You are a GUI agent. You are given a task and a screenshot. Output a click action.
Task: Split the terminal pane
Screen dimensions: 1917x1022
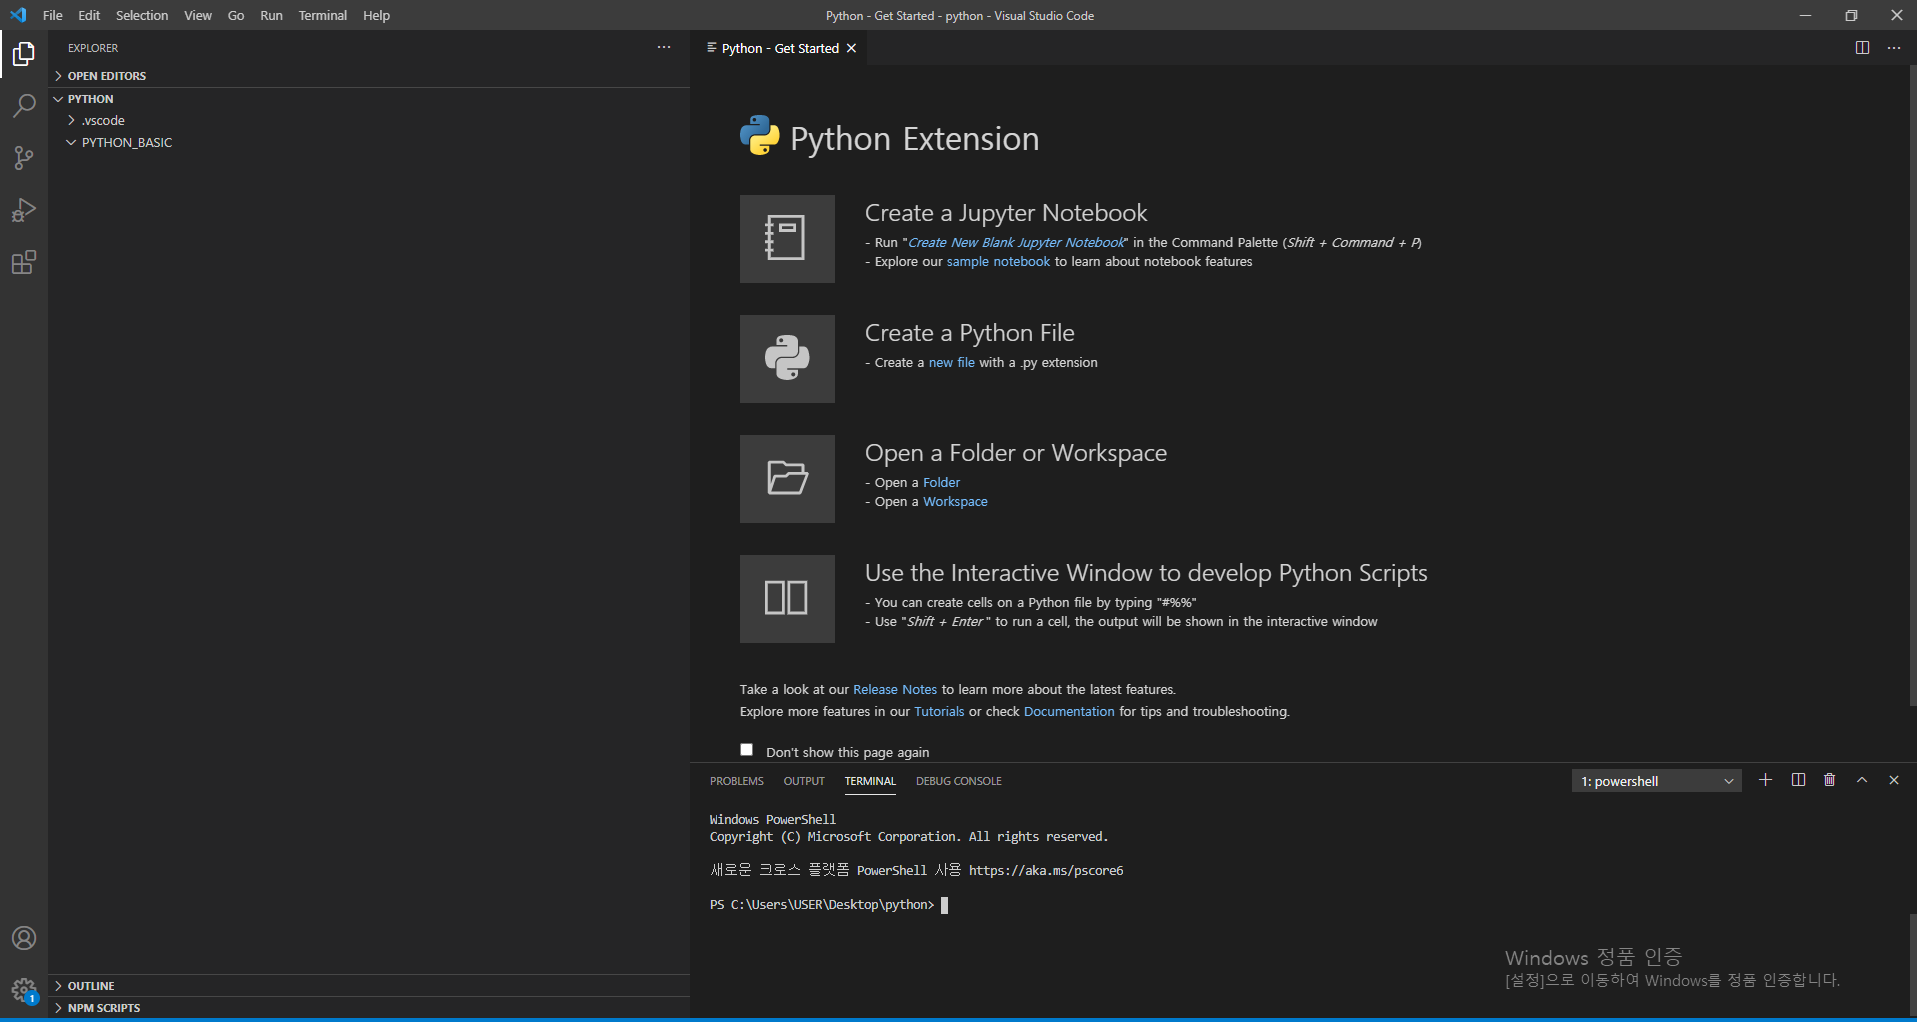coord(1798,780)
